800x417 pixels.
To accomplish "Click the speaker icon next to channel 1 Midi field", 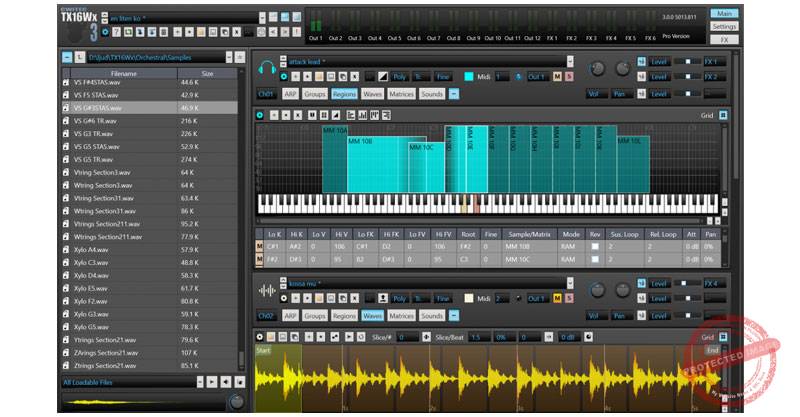I will click(x=518, y=77).
